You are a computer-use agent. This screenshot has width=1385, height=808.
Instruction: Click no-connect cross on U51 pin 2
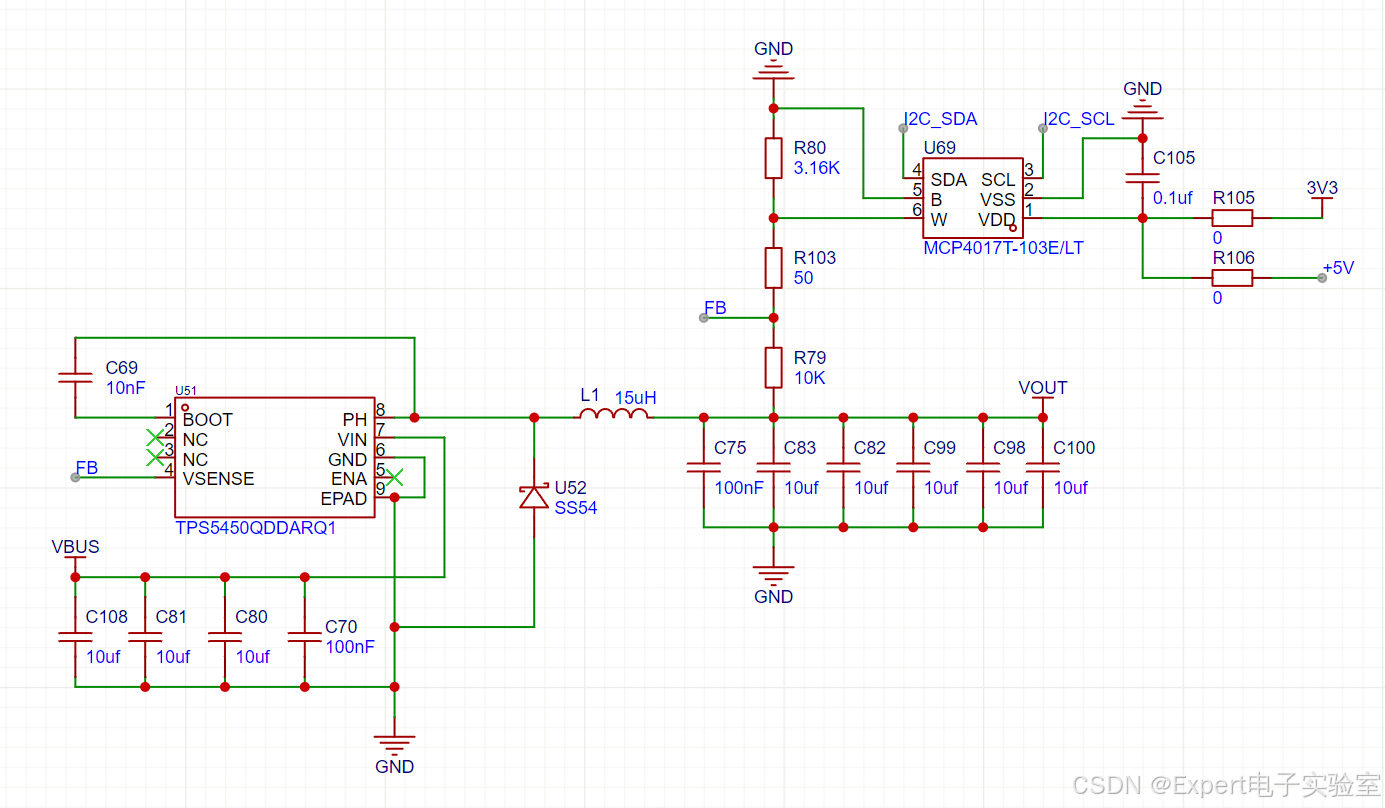click(x=154, y=437)
